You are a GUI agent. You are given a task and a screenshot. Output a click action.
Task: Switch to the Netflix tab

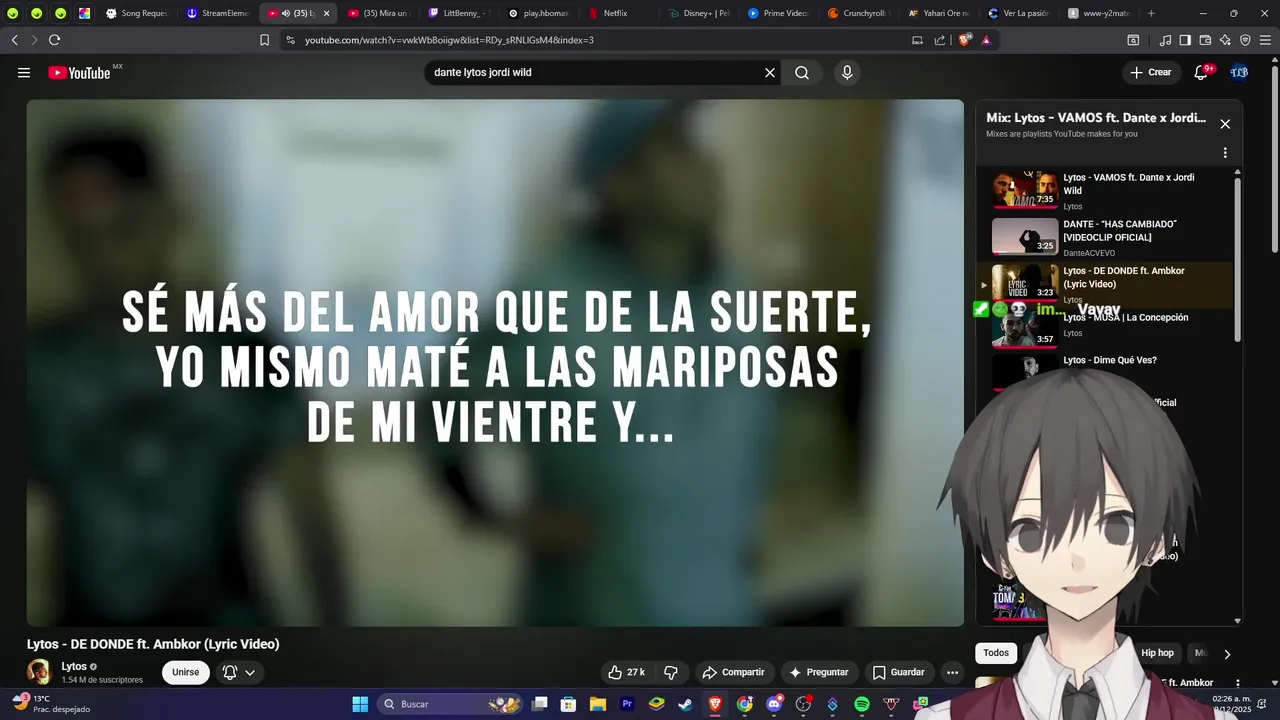618,13
